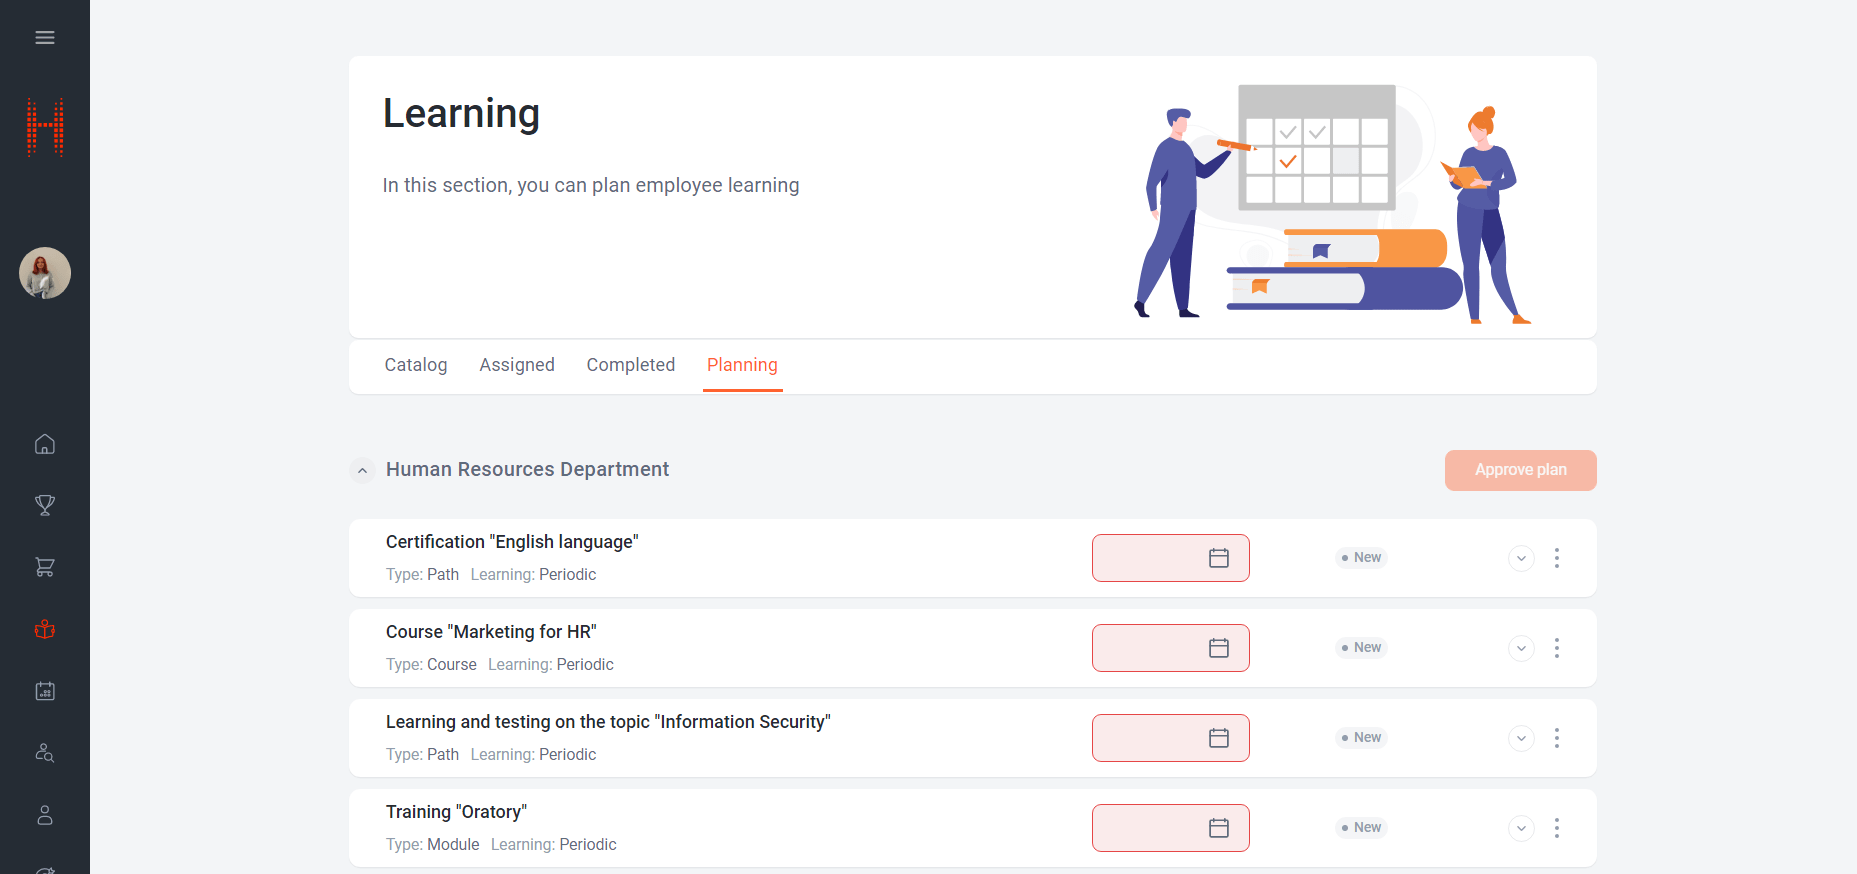The width and height of the screenshot is (1857, 874).
Task: Open the hamburger menu in sidebar
Action: [45, 38]
